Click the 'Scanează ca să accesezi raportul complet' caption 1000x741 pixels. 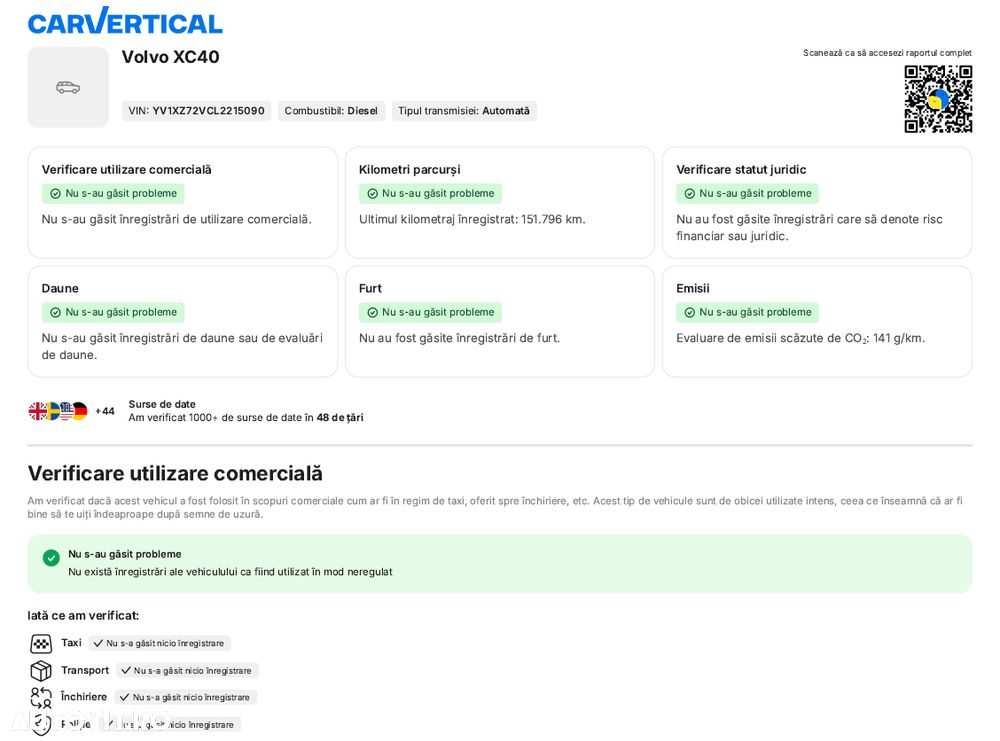click(887, 53)
